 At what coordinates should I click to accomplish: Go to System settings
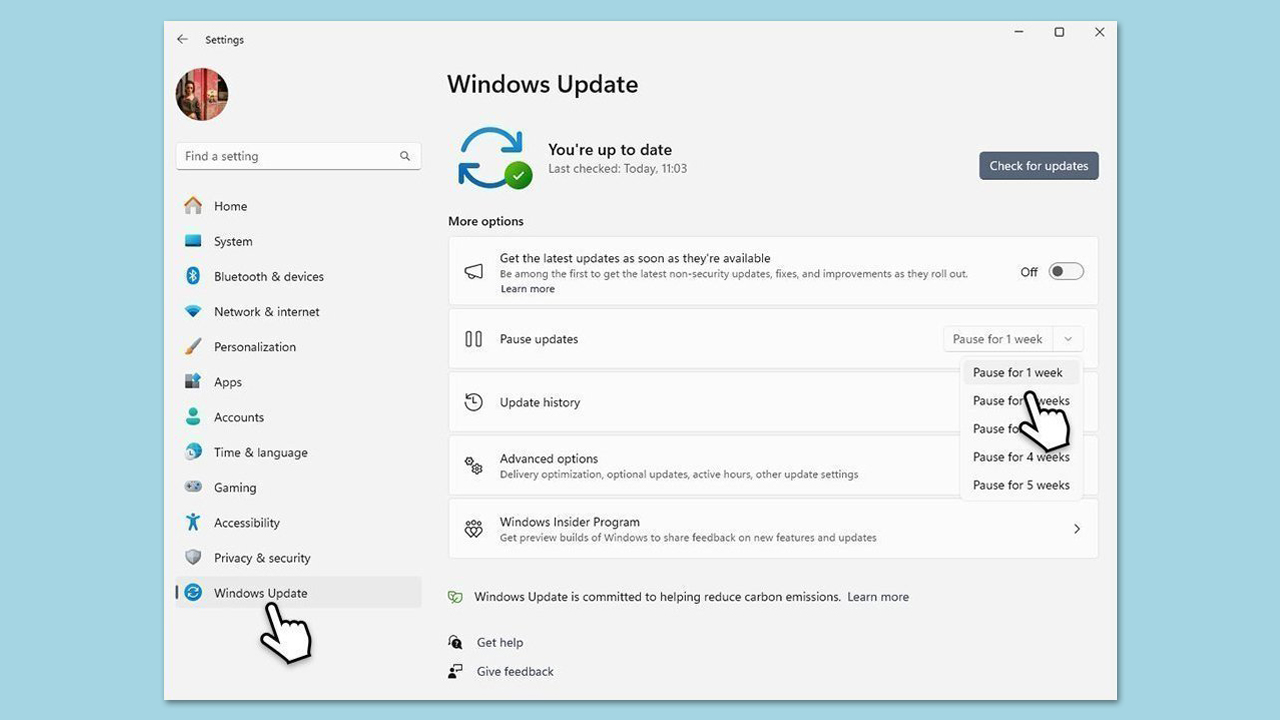[x=233, y=241]
